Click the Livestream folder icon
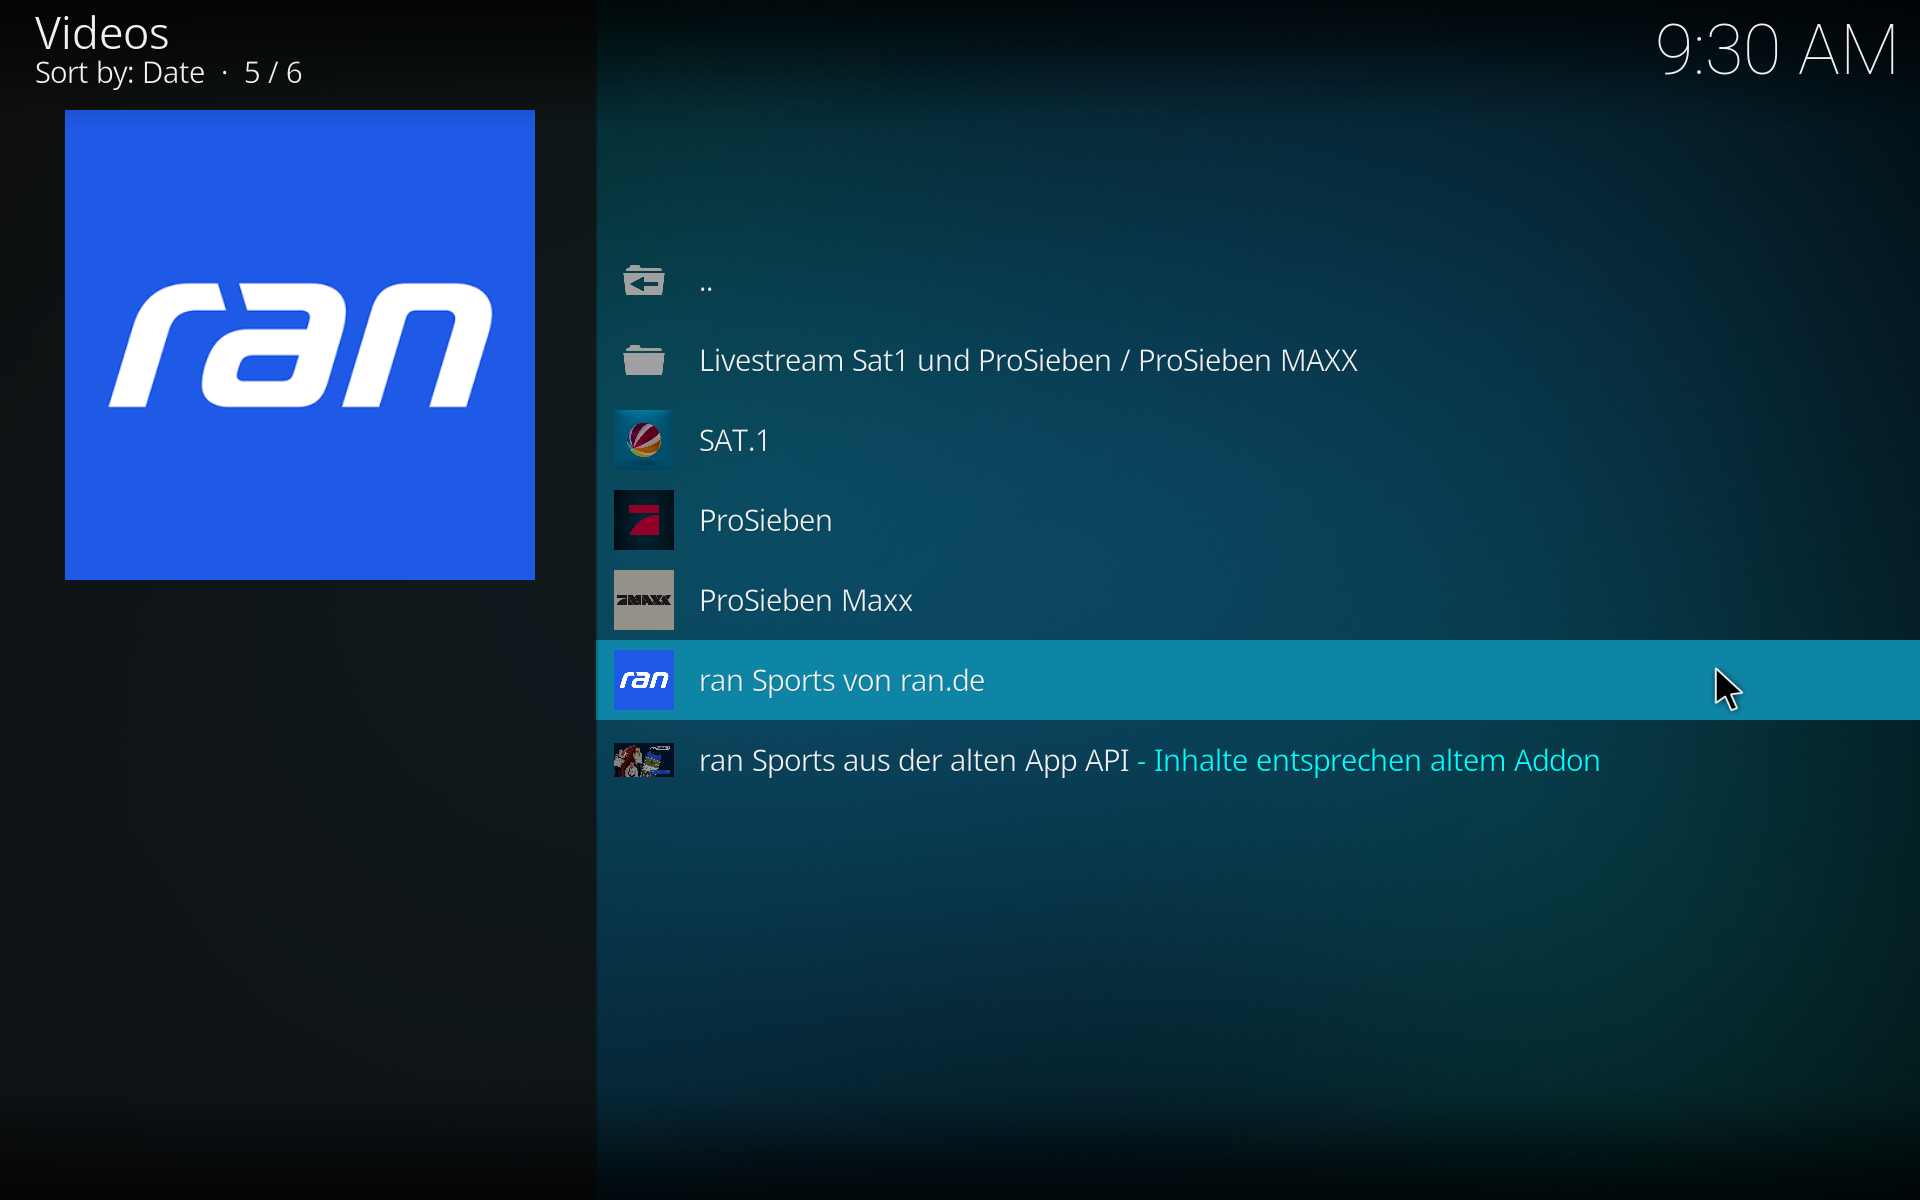This screenshot has height=1200, width=1920. (643, 360)
